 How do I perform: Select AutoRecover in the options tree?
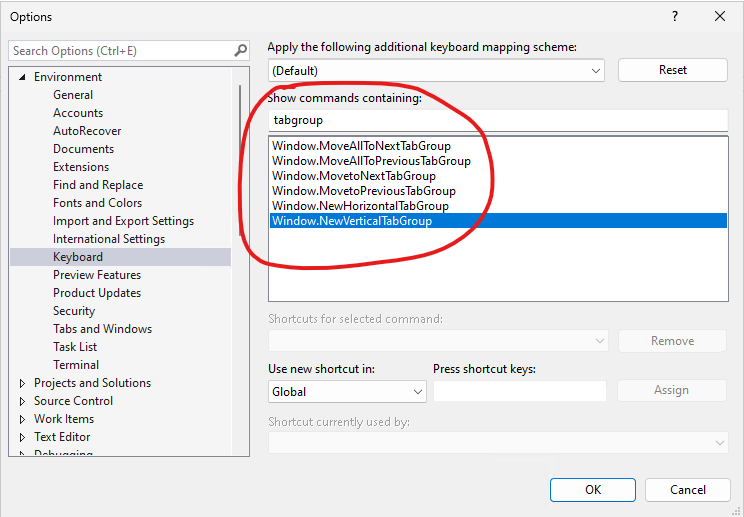click(x=87, y=131)
